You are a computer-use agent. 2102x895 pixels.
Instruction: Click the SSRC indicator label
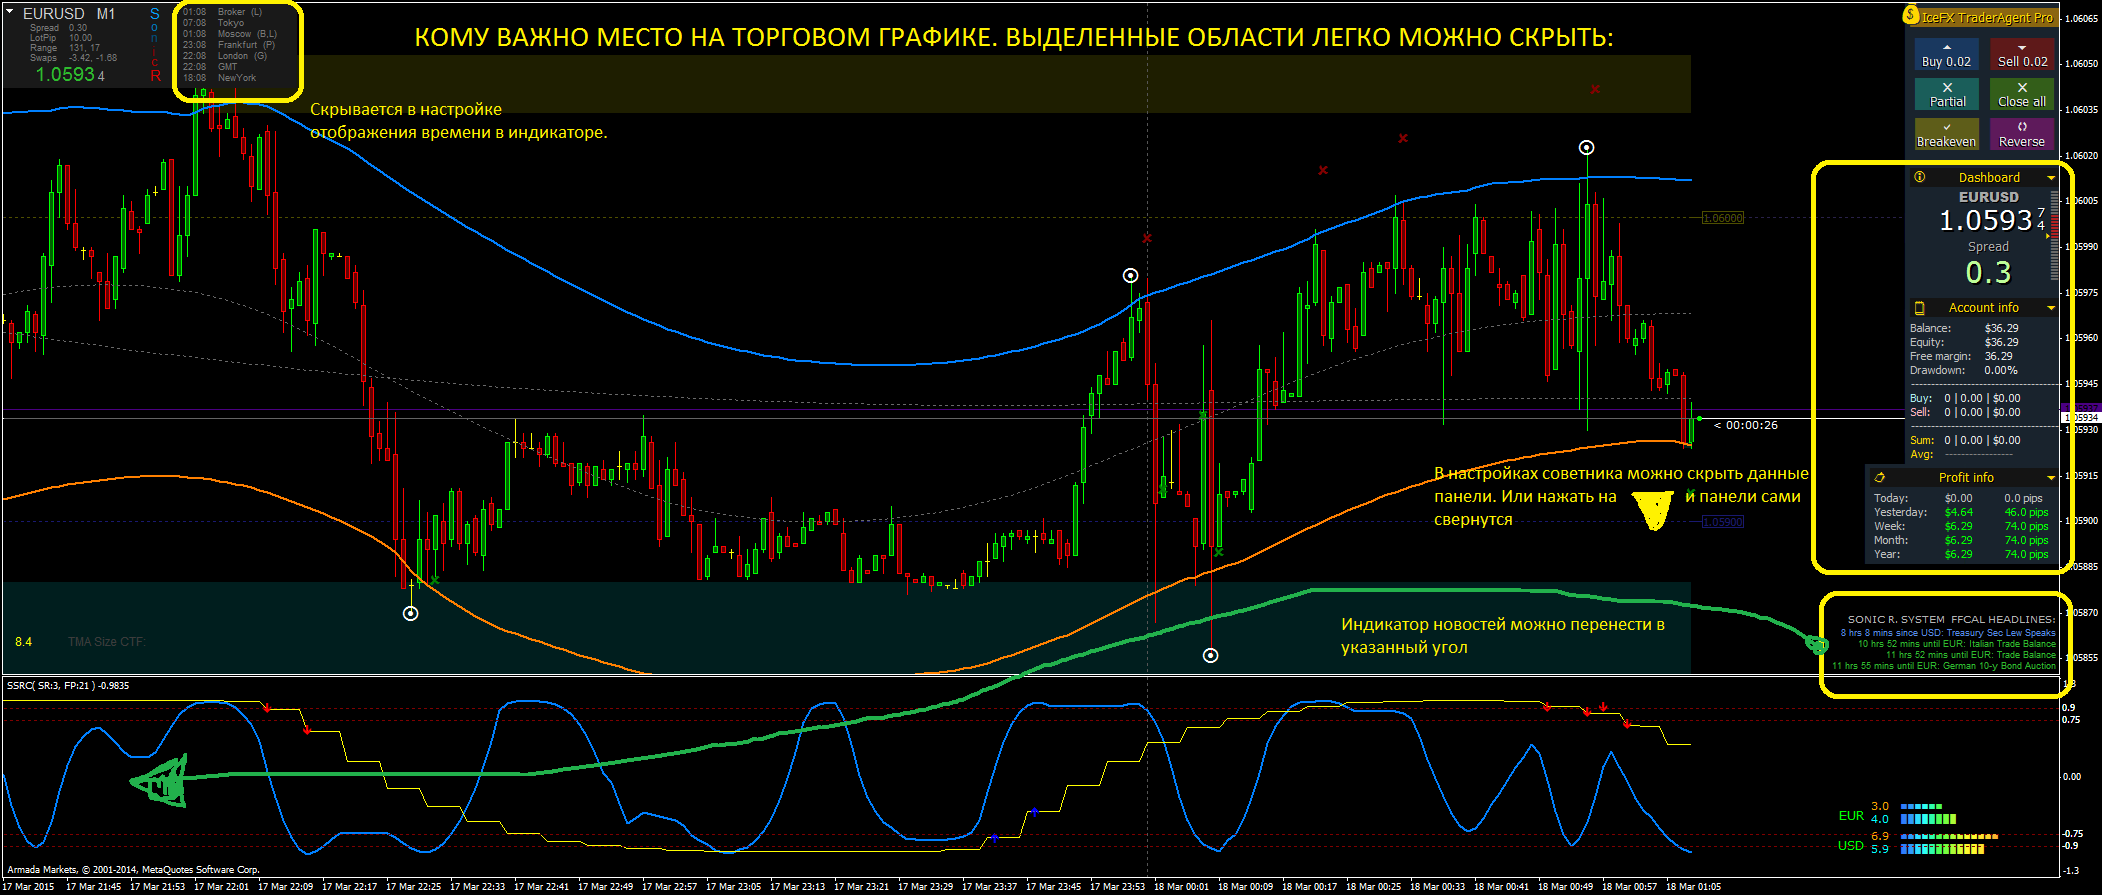click(x=68, y=686)
